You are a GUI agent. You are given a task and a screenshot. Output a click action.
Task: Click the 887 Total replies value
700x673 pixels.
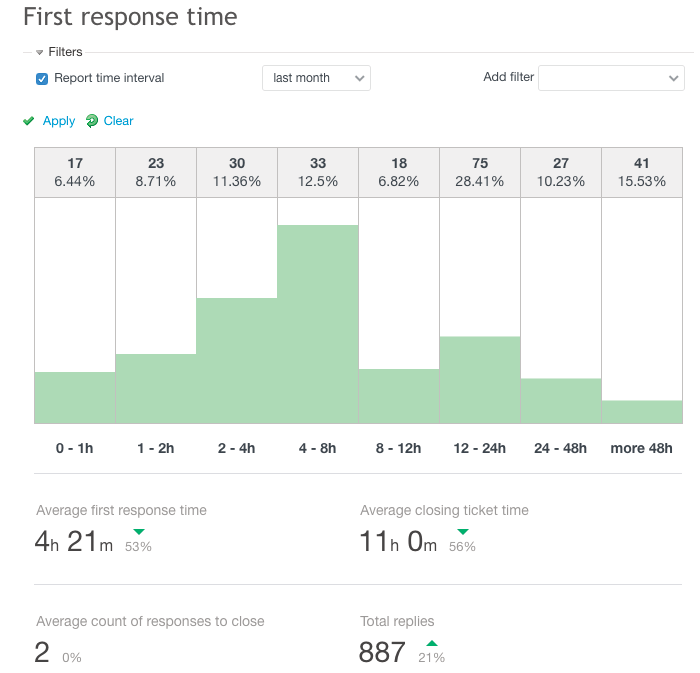[382, 653]
